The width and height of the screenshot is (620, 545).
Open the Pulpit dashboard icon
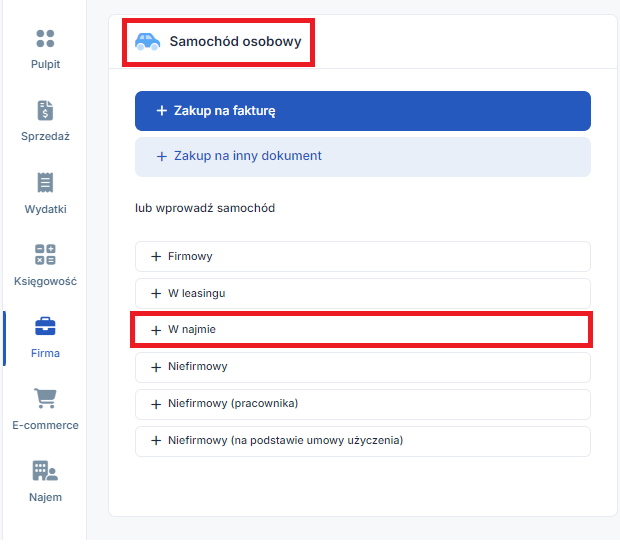[x=45, y=38]
